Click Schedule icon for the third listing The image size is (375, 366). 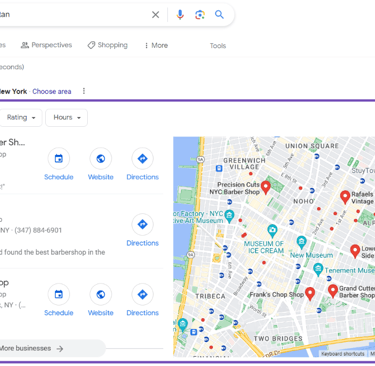pos(59,295)
